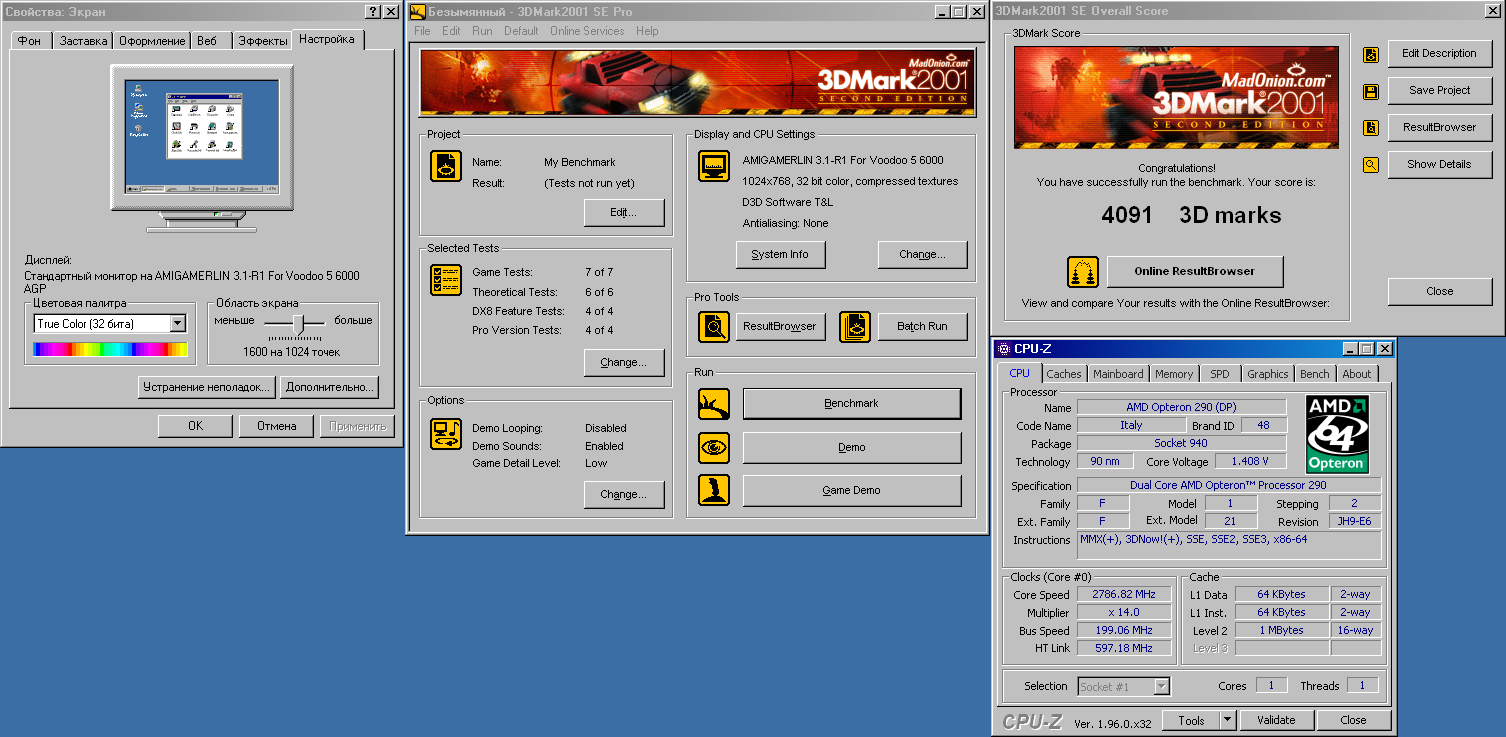Click the Benchmark run icon
Viewport: 1506px width, 737px height.
[714, 404]
